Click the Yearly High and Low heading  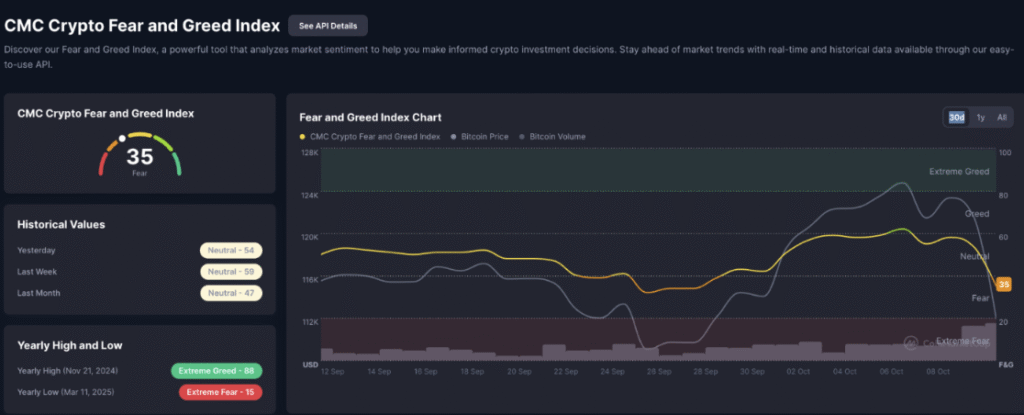(x=70, y=346)
